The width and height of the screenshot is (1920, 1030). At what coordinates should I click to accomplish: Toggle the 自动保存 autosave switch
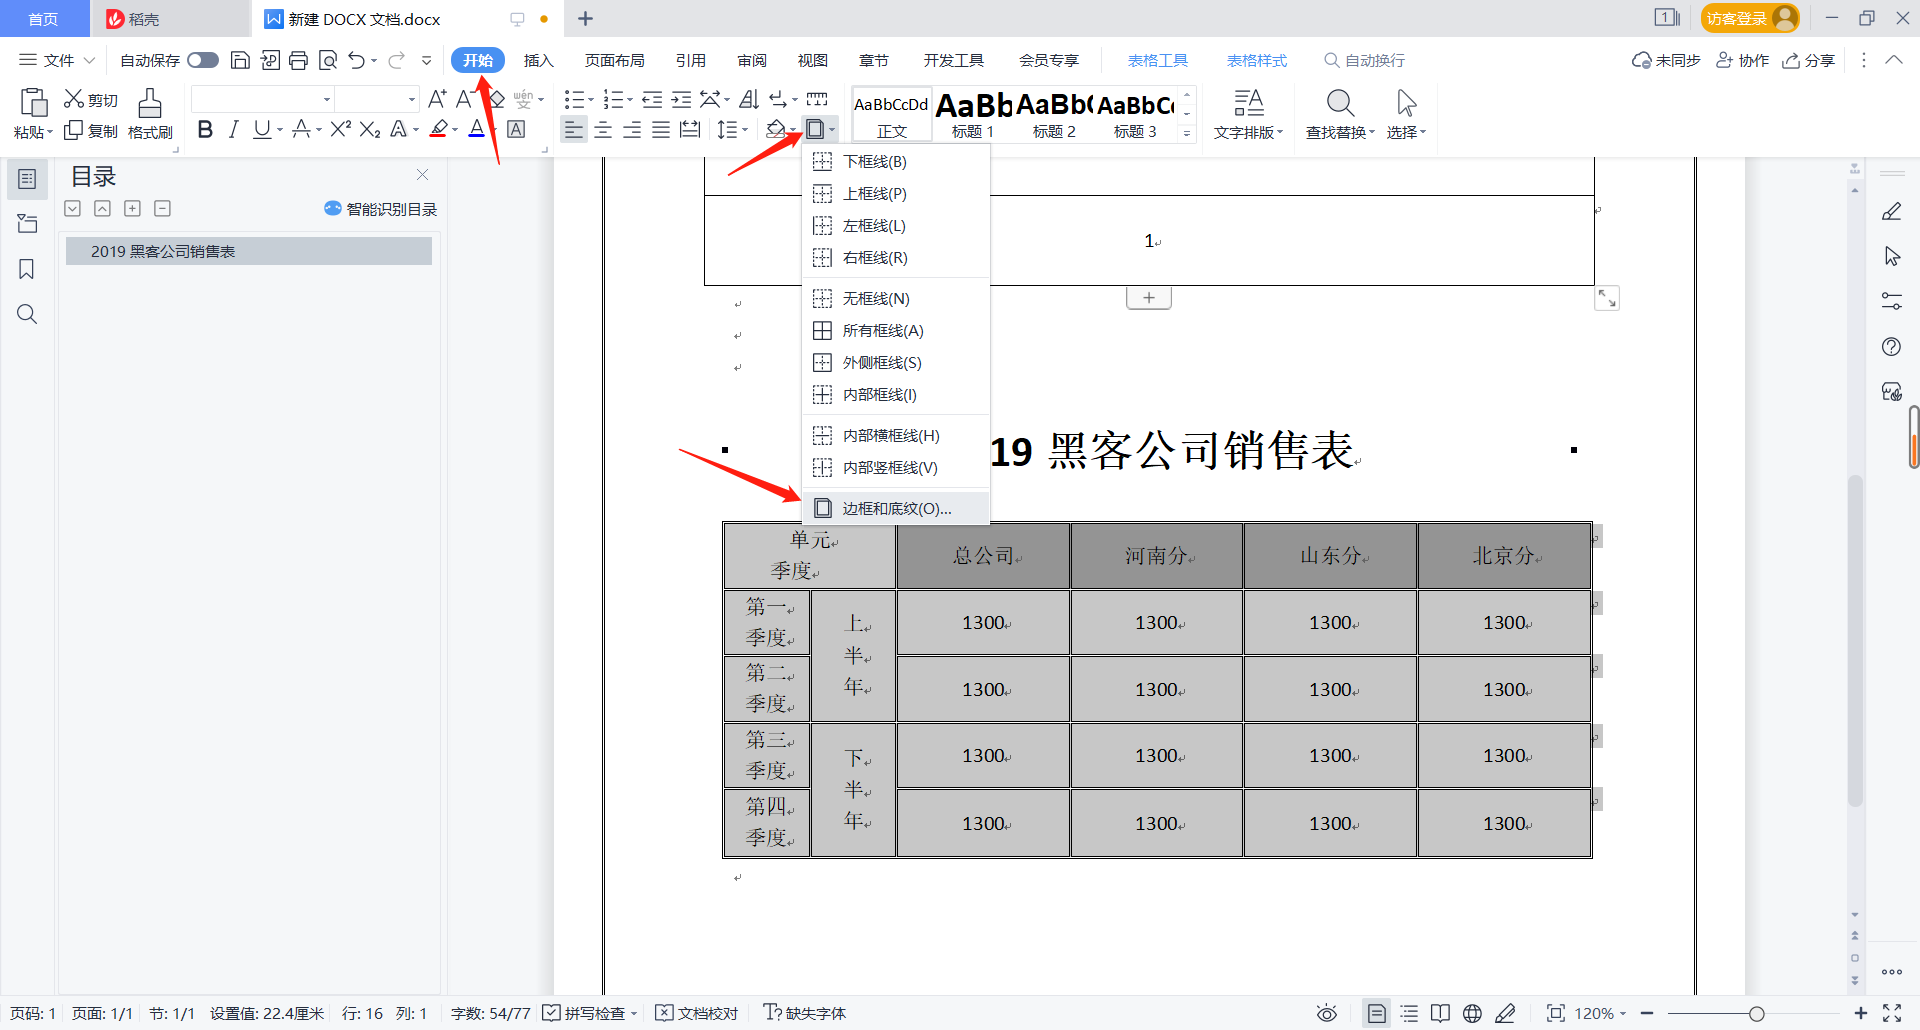pyautogui.click(x=202, y=60)
